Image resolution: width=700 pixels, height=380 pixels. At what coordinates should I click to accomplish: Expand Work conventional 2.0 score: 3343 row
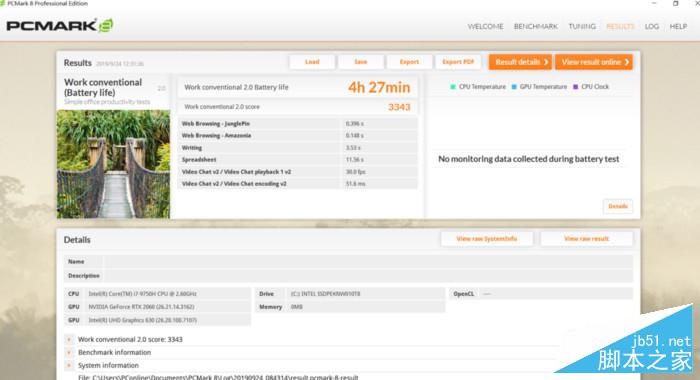(69, 339)
